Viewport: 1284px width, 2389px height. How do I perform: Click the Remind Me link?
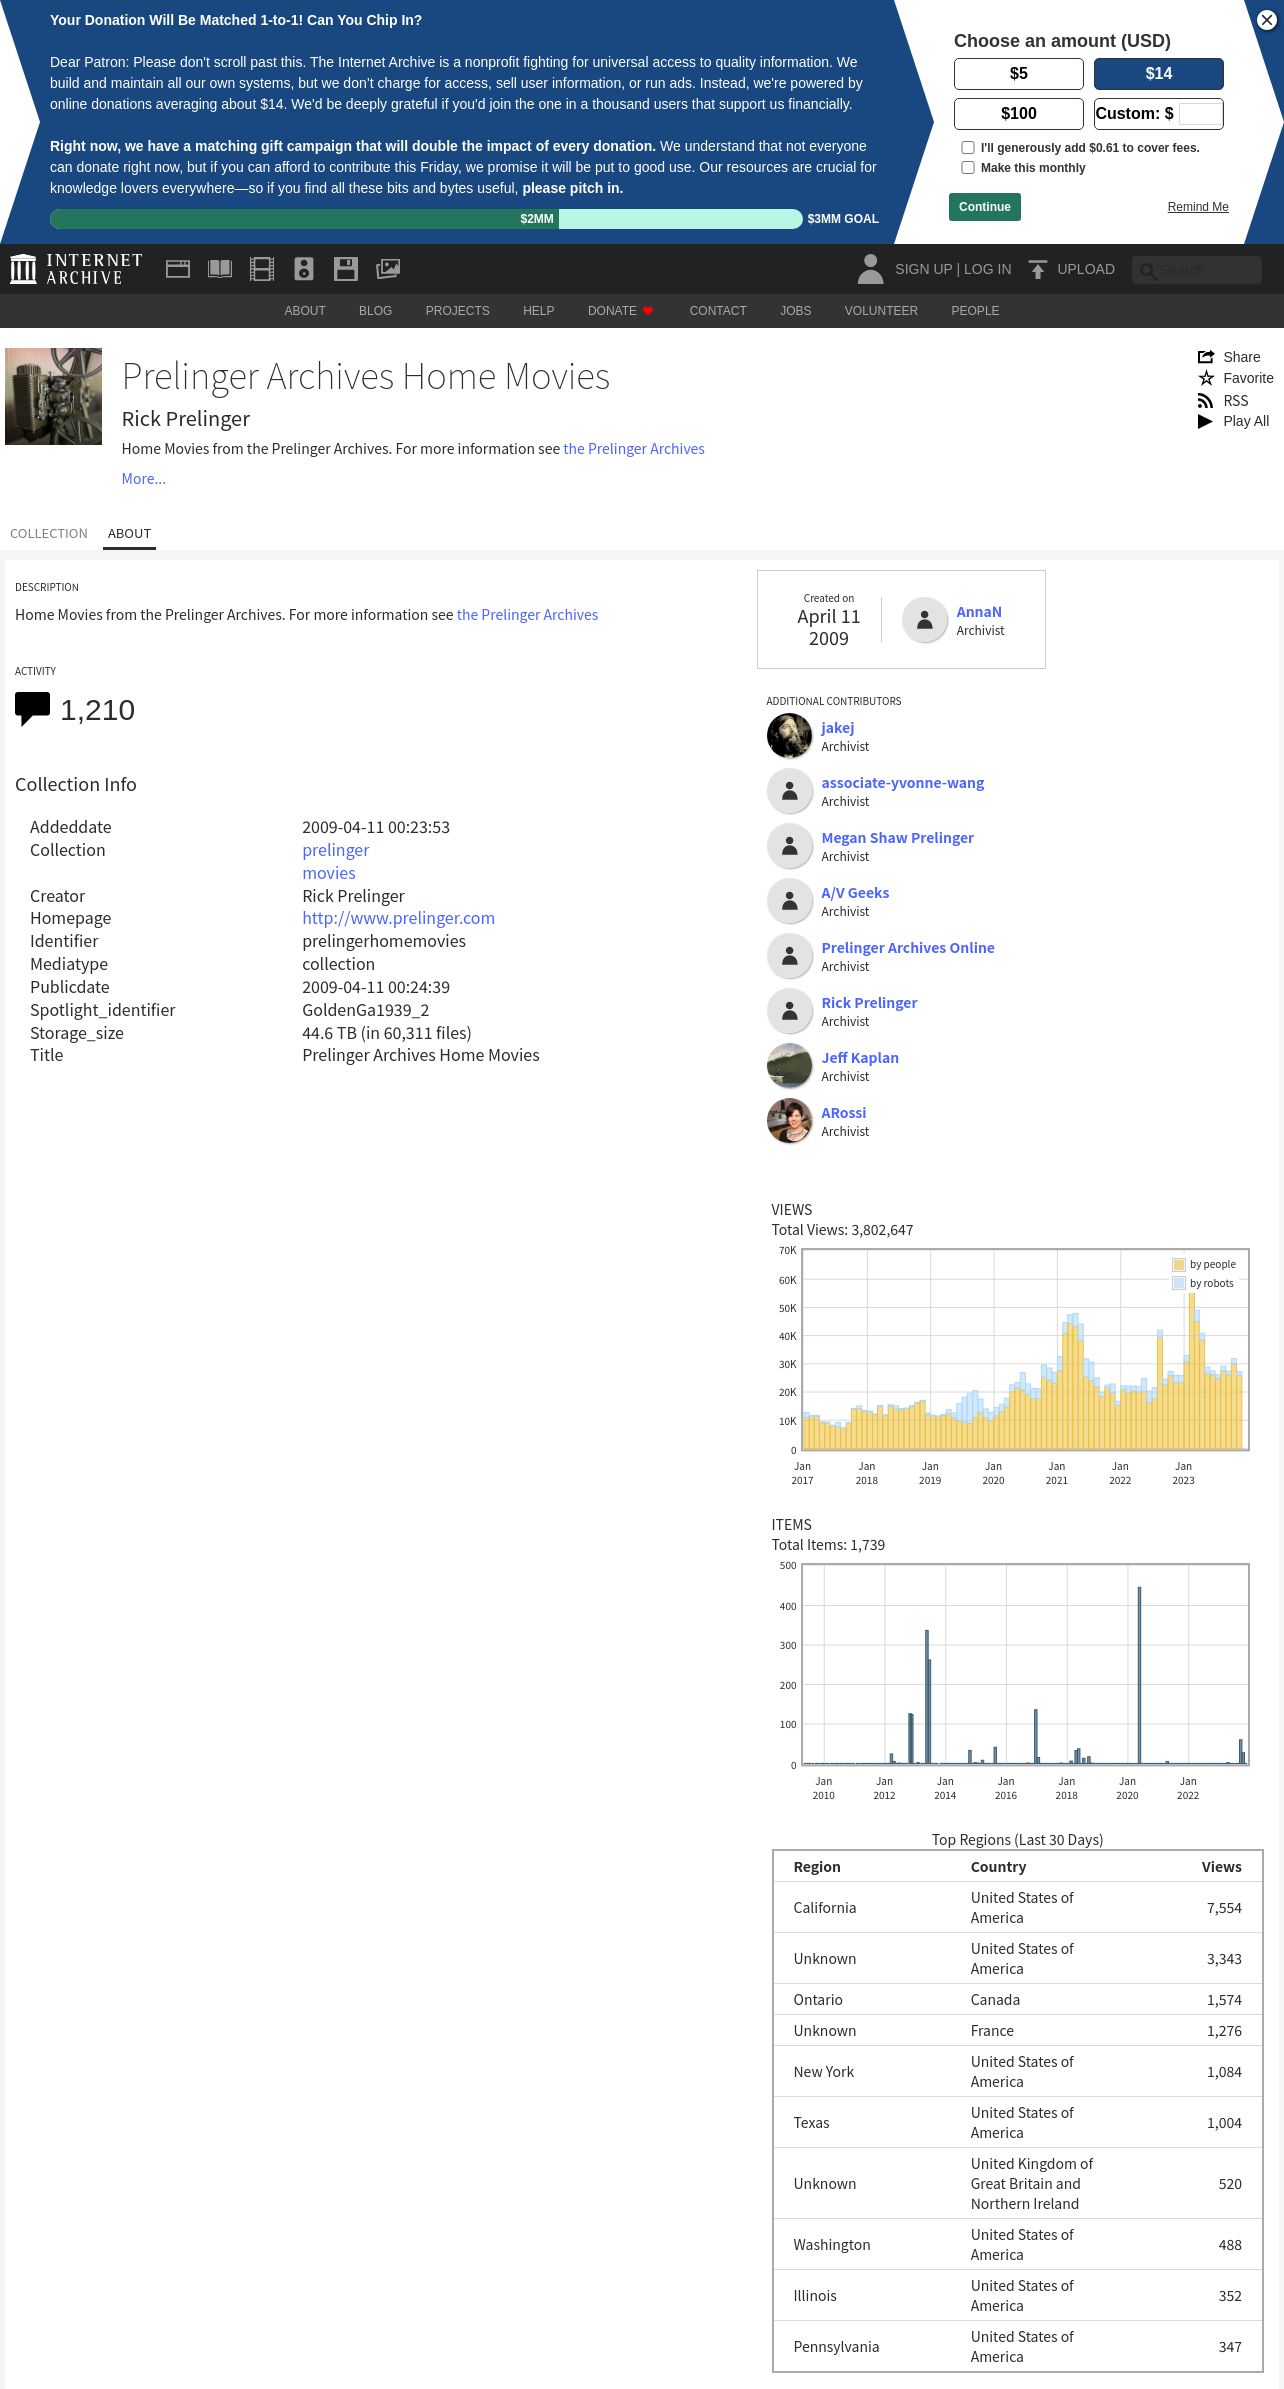tap(1198, 207)
